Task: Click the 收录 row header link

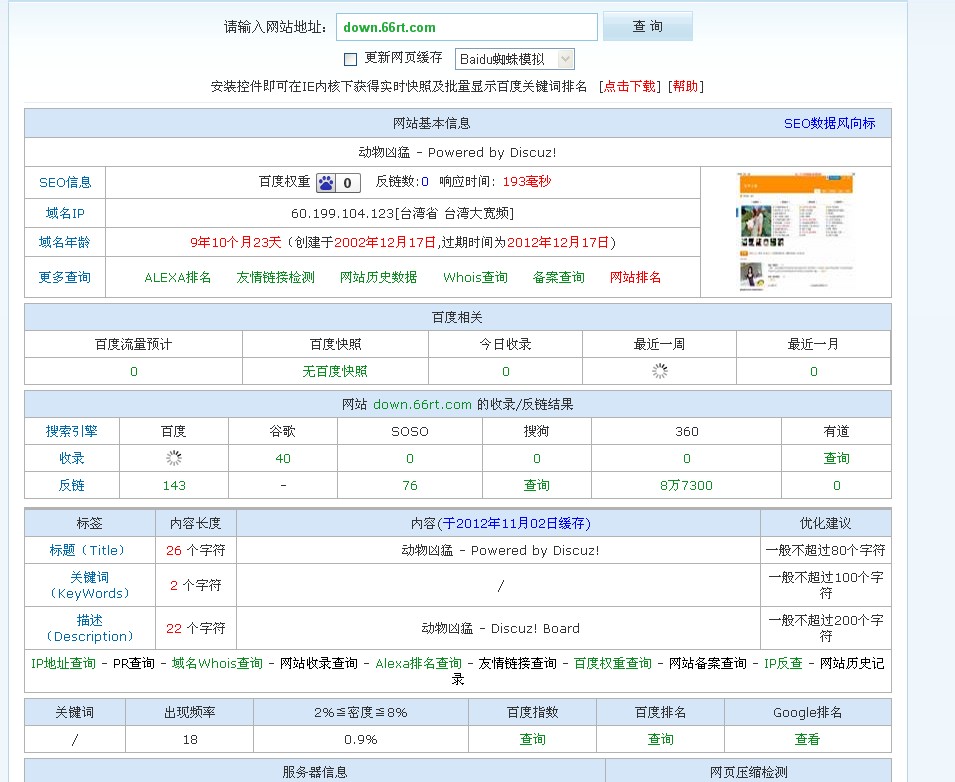Action: (72, 459)
